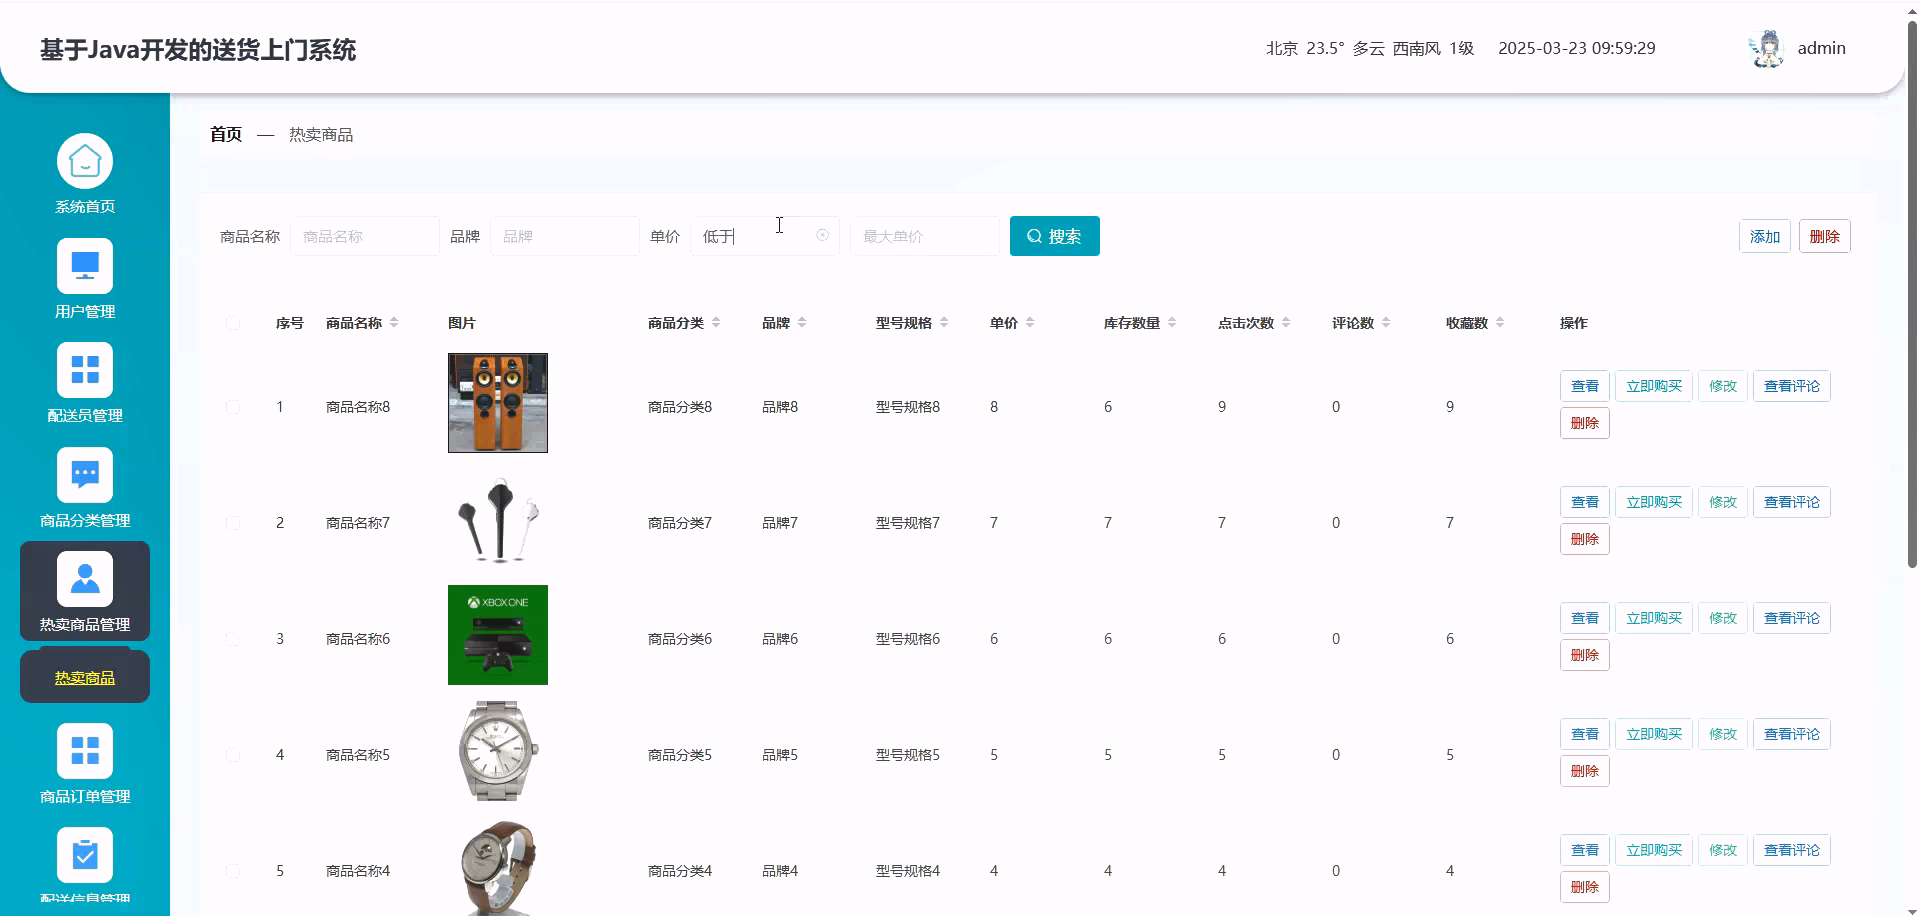Viewport: 1920px width, 916px height.
Task: Sort by 商品分类 column arrows
Action: [716, 322]
